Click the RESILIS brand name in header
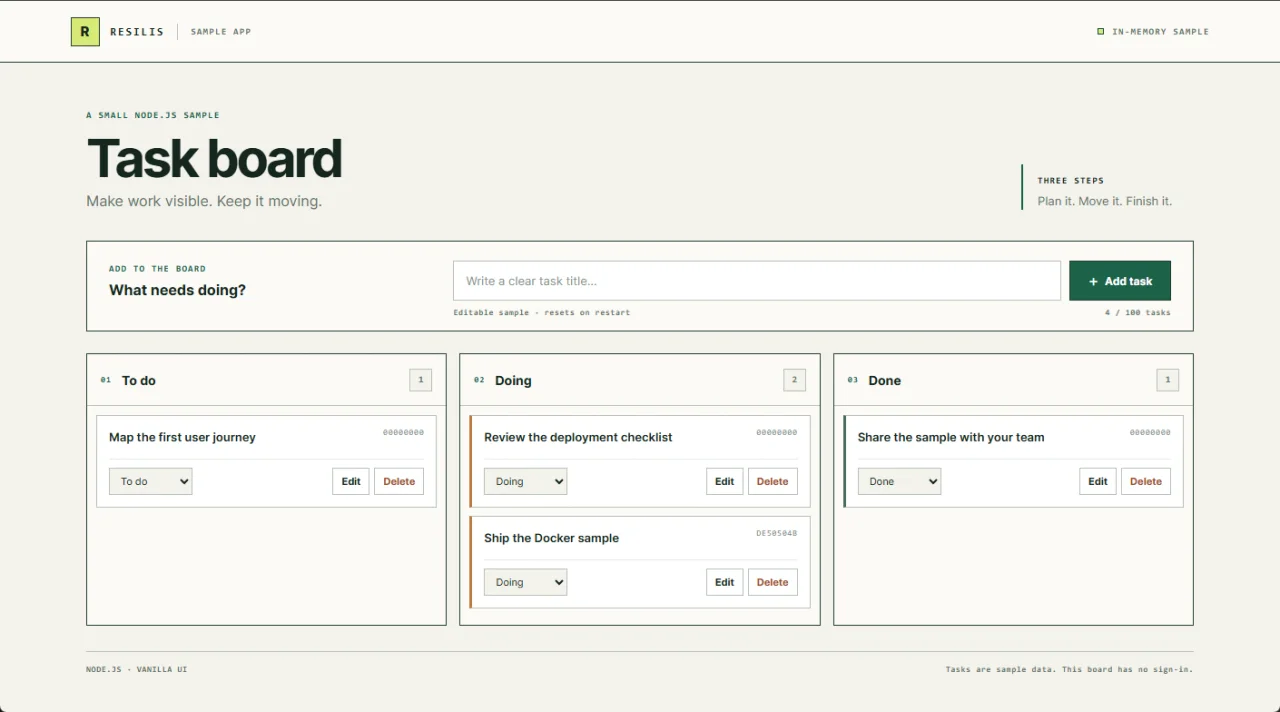 click(137, 32)
